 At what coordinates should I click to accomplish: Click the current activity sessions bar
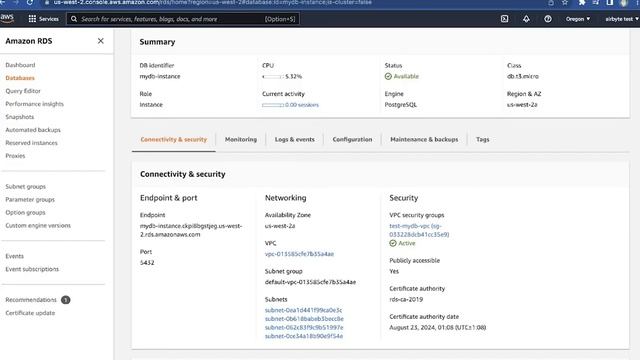(273, 105)
